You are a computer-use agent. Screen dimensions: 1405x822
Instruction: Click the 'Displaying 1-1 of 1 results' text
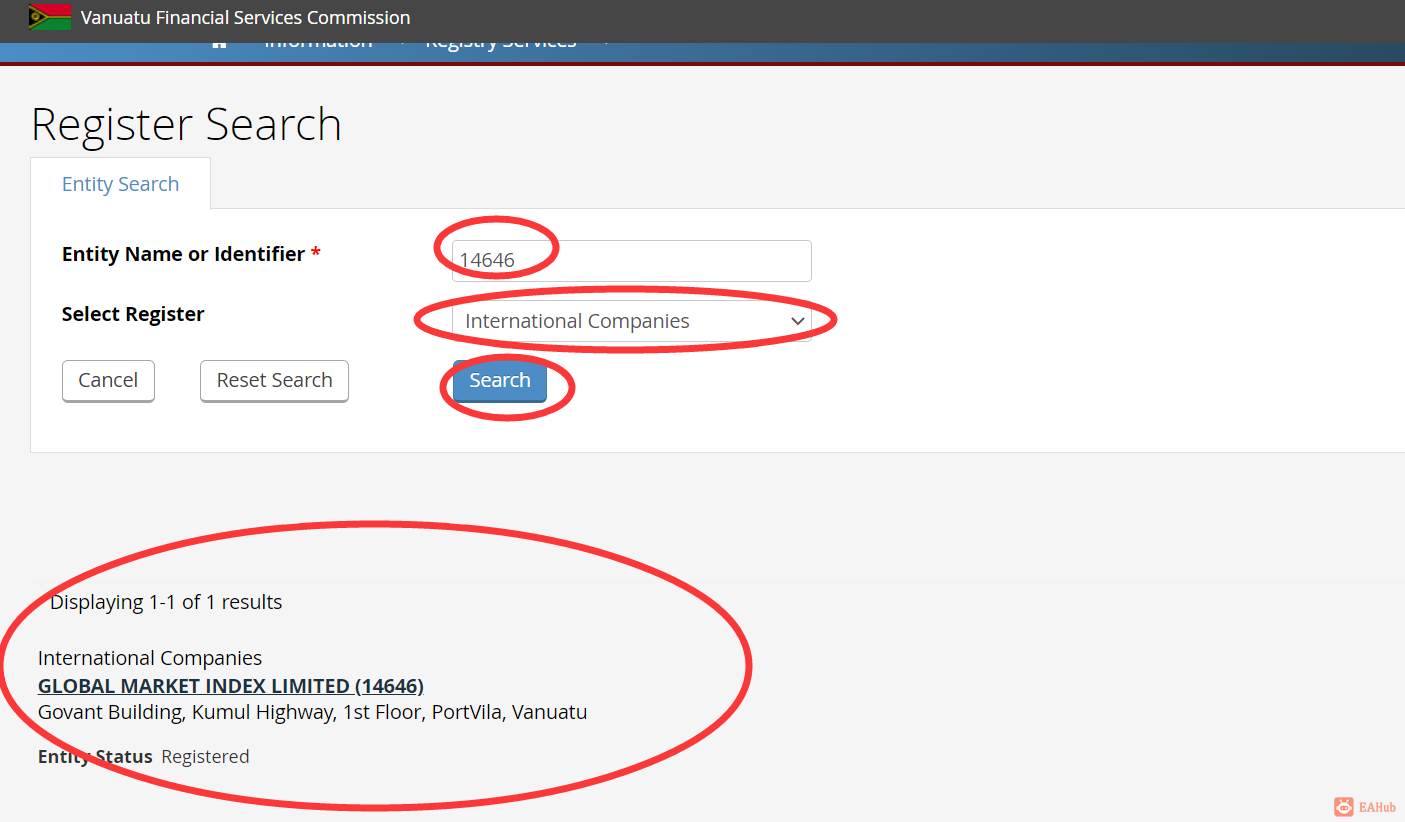click(166, 602)
